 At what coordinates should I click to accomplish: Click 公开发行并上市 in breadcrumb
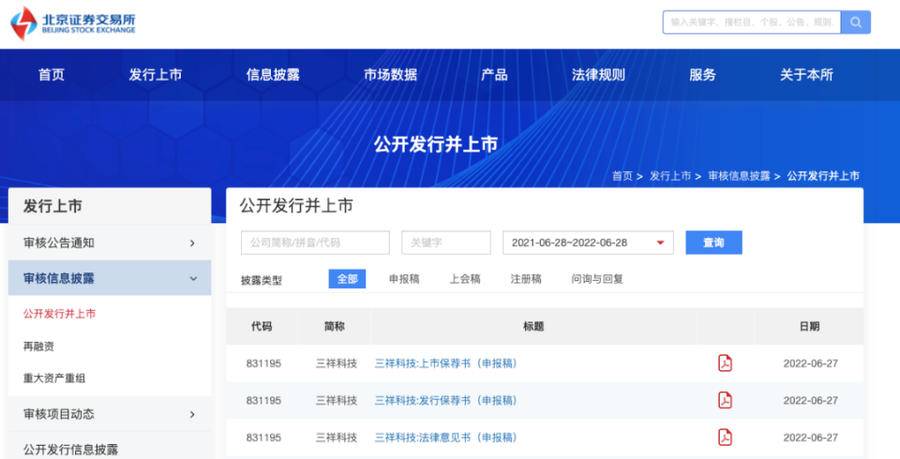tap(823, 176)
